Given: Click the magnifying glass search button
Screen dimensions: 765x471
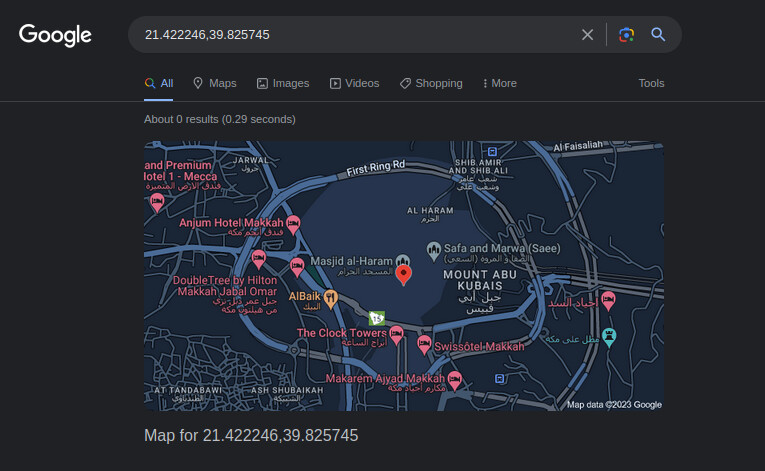Looking at the screenshot, I should click(x=658, y=35).
